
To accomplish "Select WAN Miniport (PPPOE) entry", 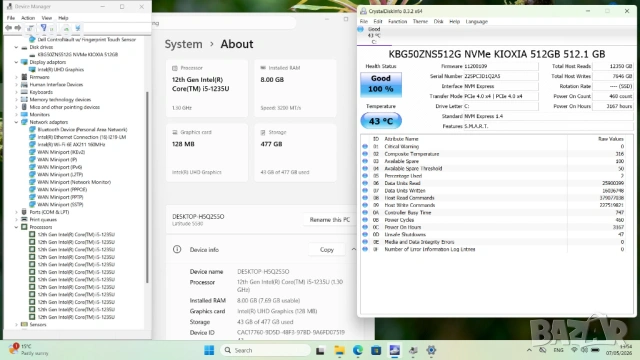I will (x=62, y=189).
